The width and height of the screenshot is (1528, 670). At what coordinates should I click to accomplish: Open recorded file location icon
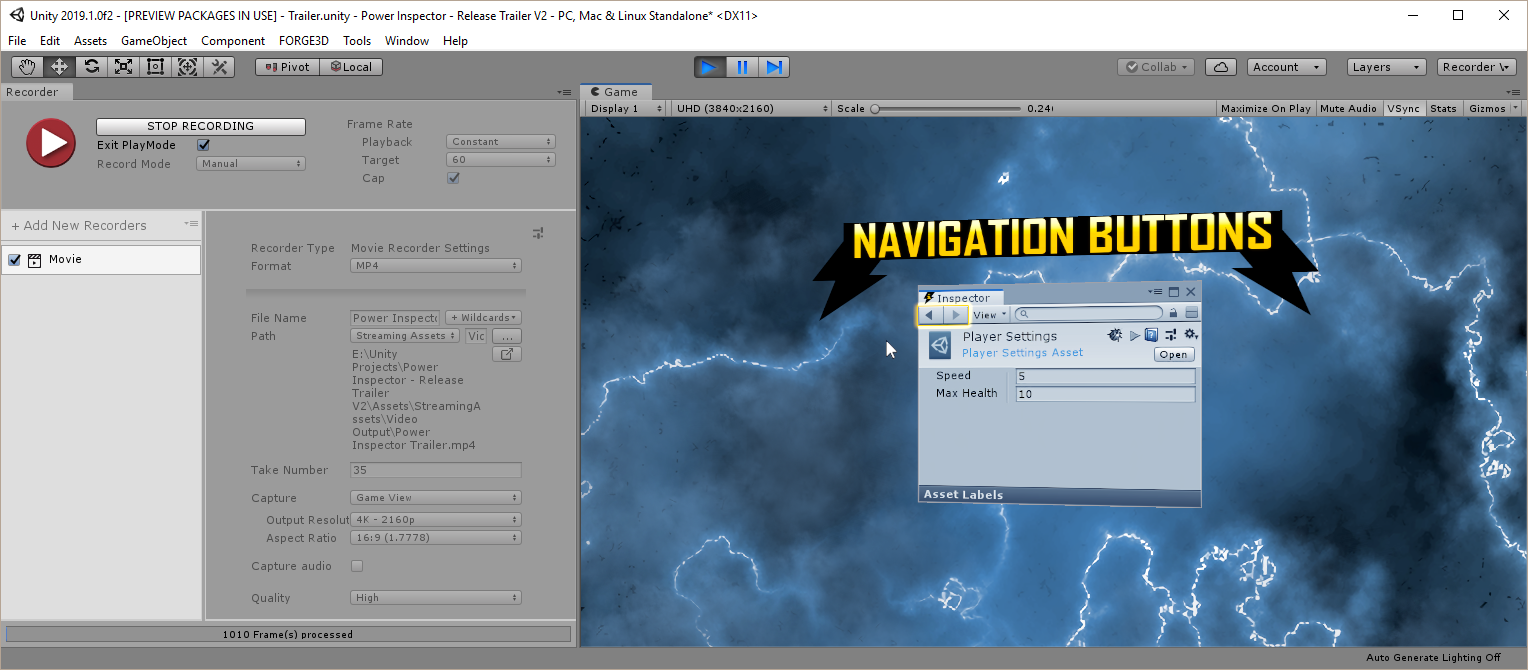click(507, 354)
